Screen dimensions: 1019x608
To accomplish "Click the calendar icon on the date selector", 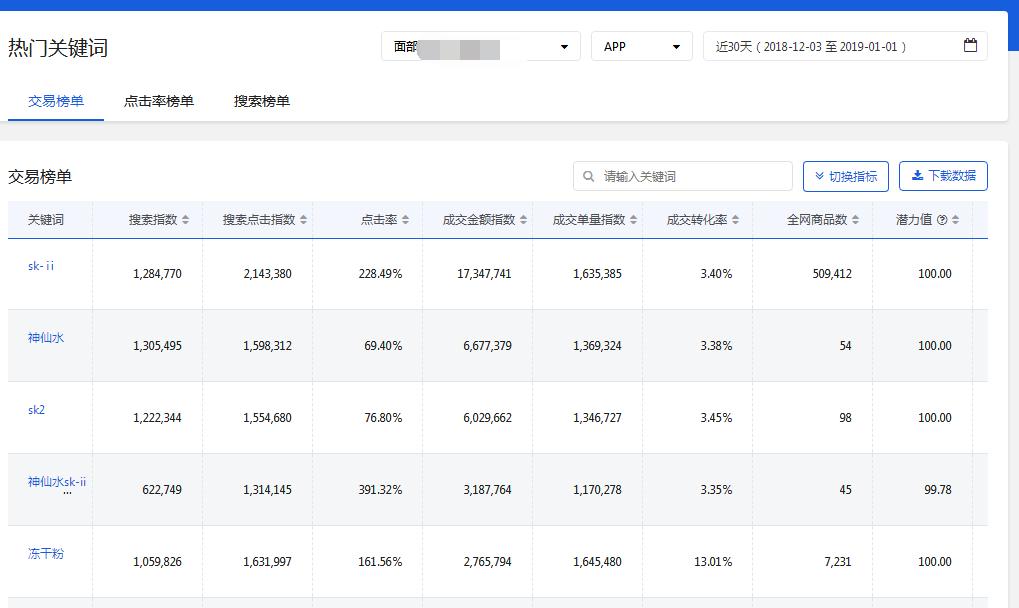I will [969, 46].
